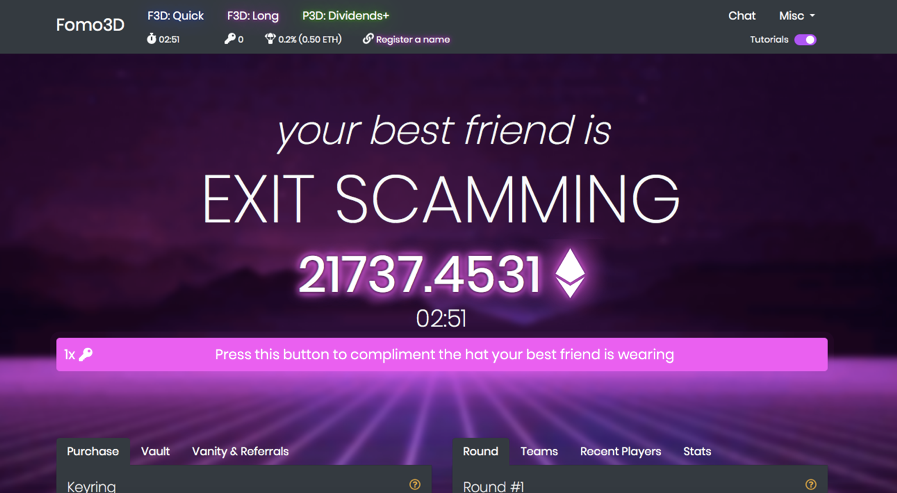The width and height of the screenshot is (897, 493).
Task: Click the key icon on the pink buy button
Action: point(86,355)
